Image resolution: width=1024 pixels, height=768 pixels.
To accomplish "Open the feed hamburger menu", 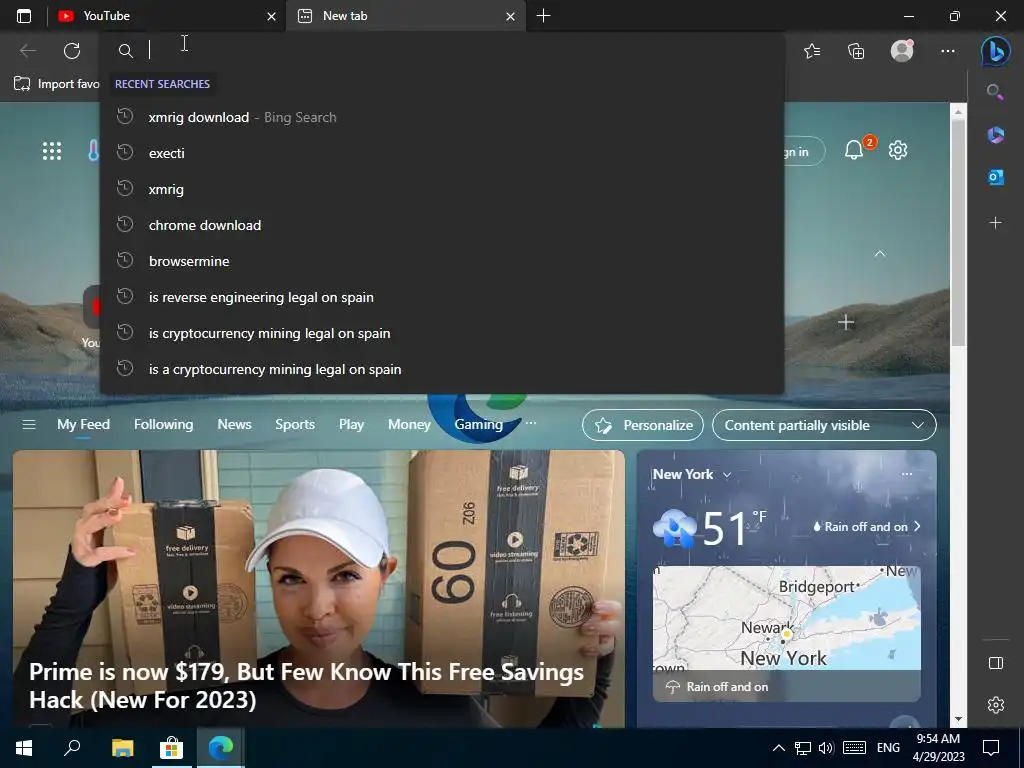I will 29,424.
